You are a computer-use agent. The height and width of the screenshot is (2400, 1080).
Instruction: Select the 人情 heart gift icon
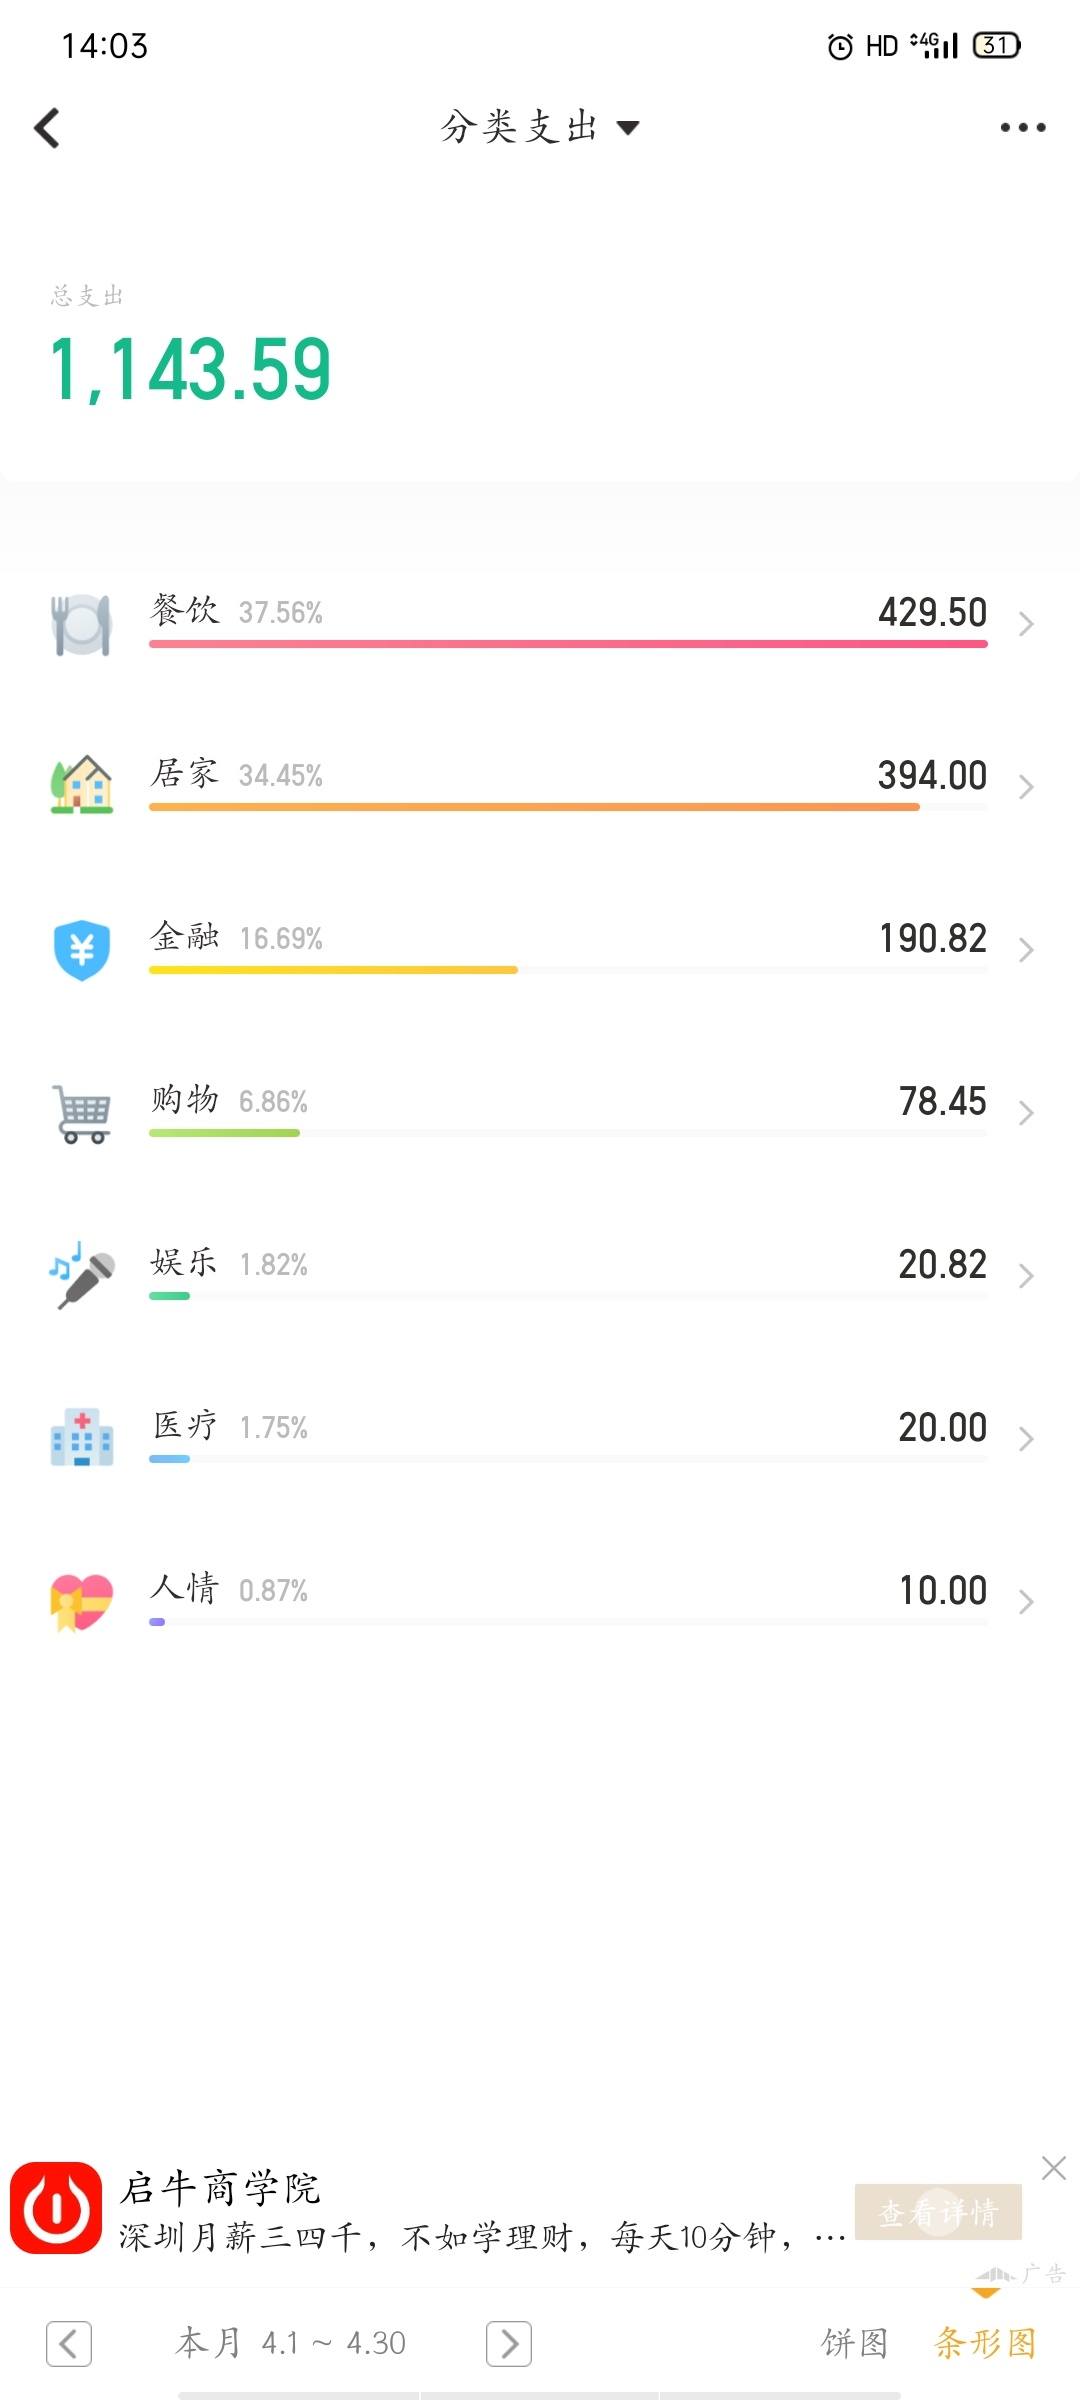click(81, 1602)
